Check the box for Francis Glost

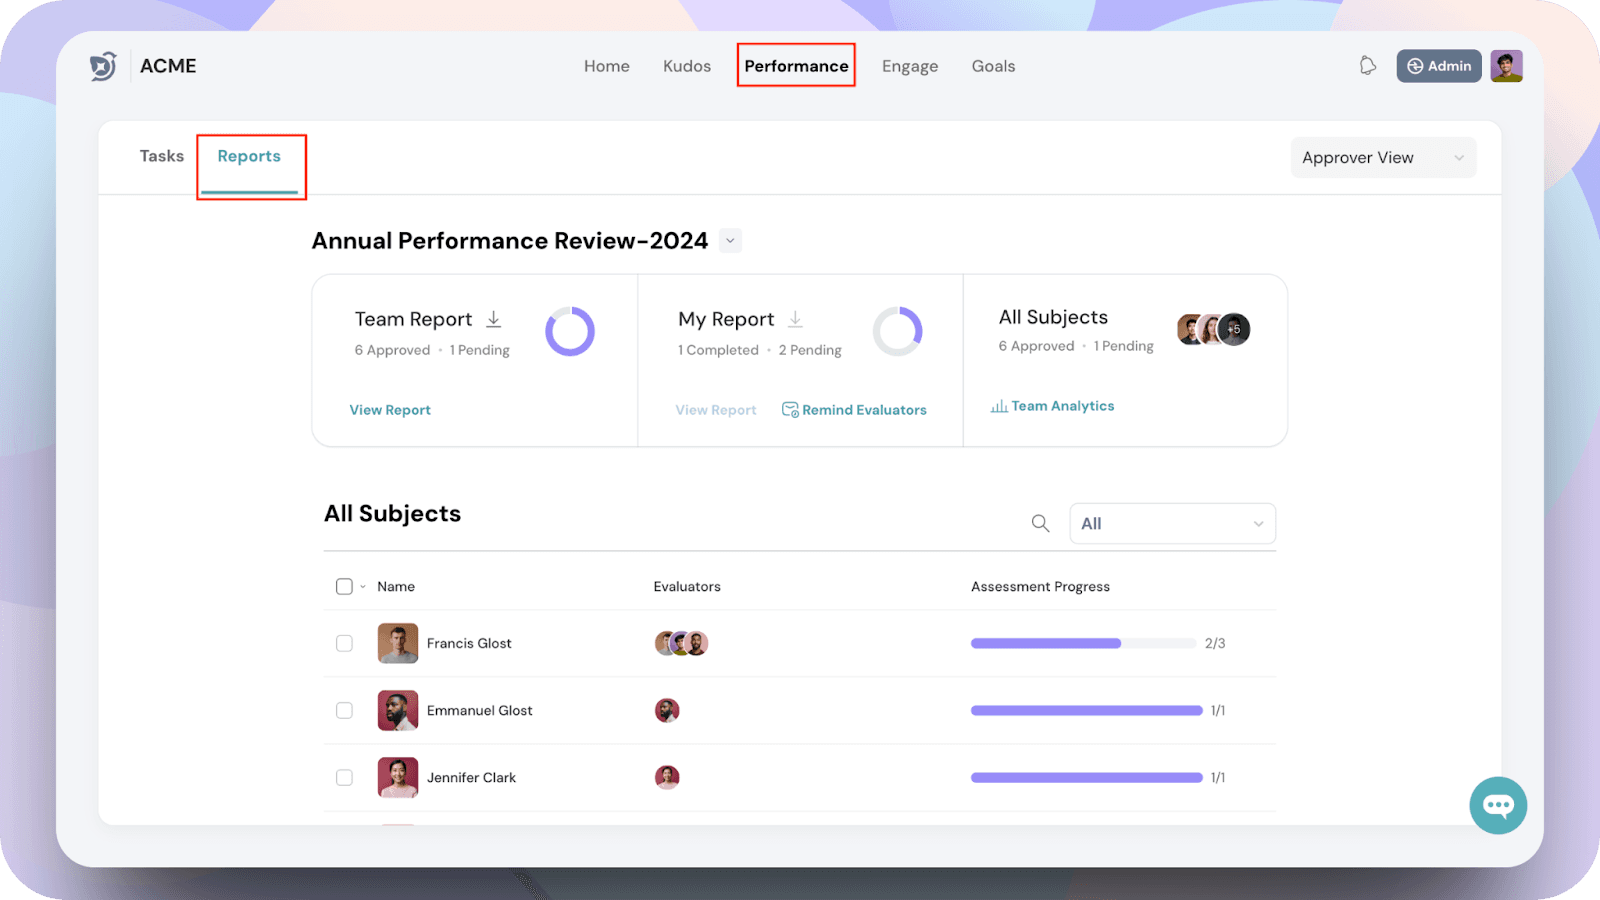pyautogui.click(x=344, y=643)
